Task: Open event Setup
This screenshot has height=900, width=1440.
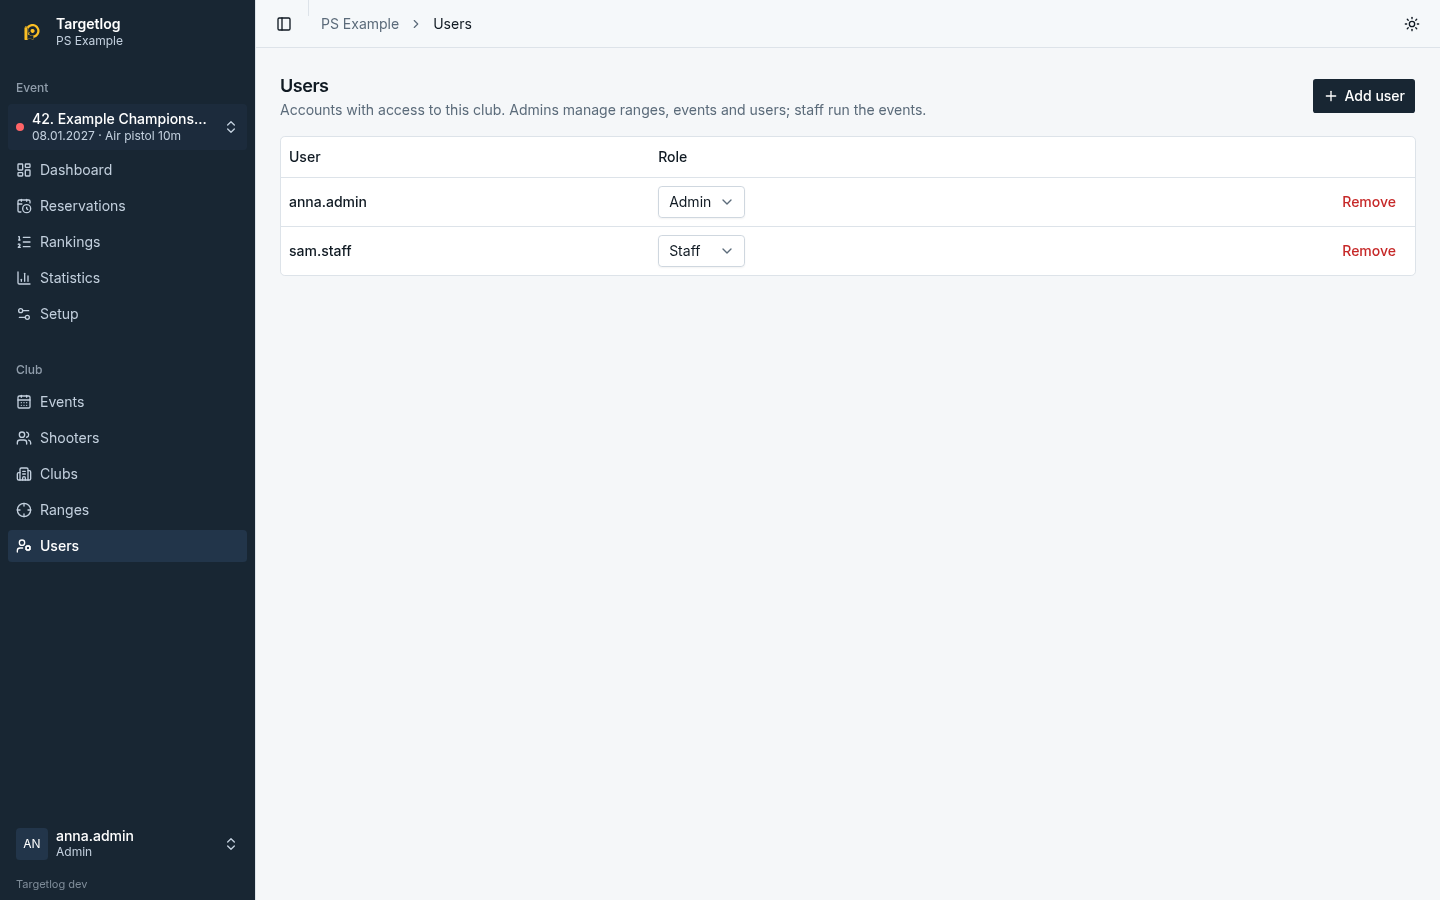Action: (x=127, y=314)
